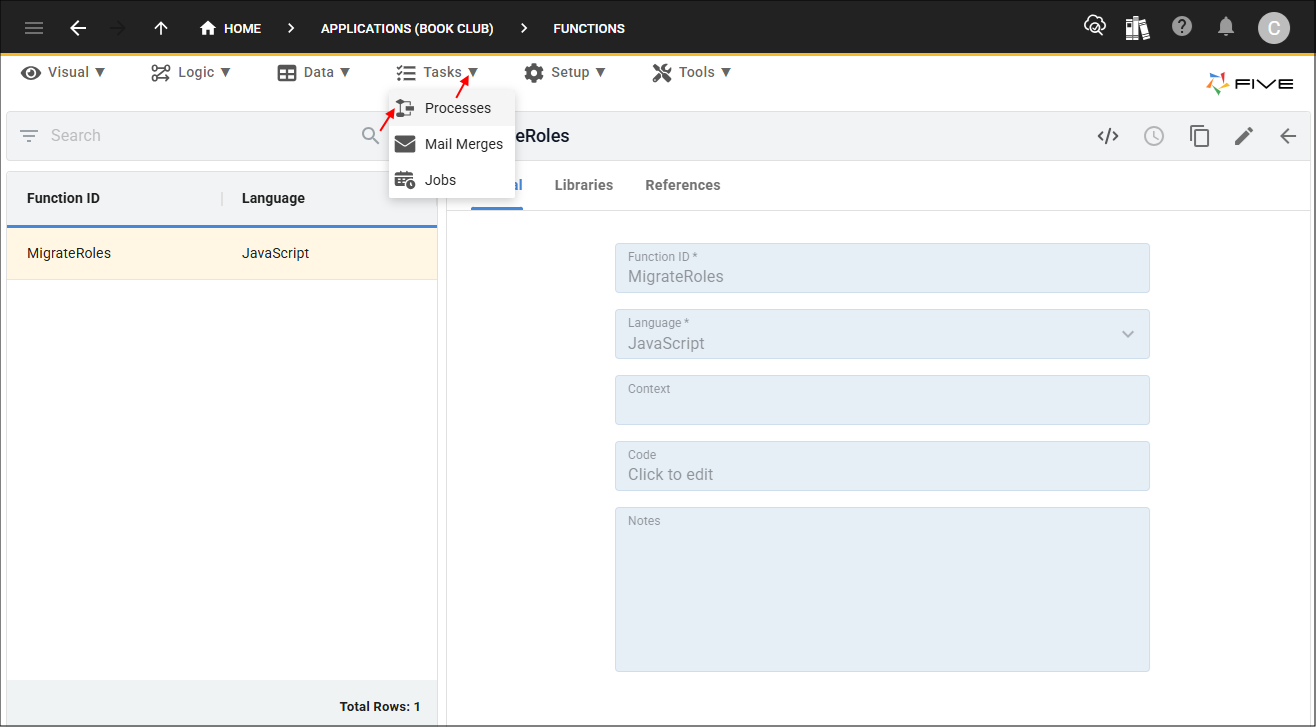Switch to the Libraries tab
This screenshot has height=727, width=1316.
(x=584, y=185)
